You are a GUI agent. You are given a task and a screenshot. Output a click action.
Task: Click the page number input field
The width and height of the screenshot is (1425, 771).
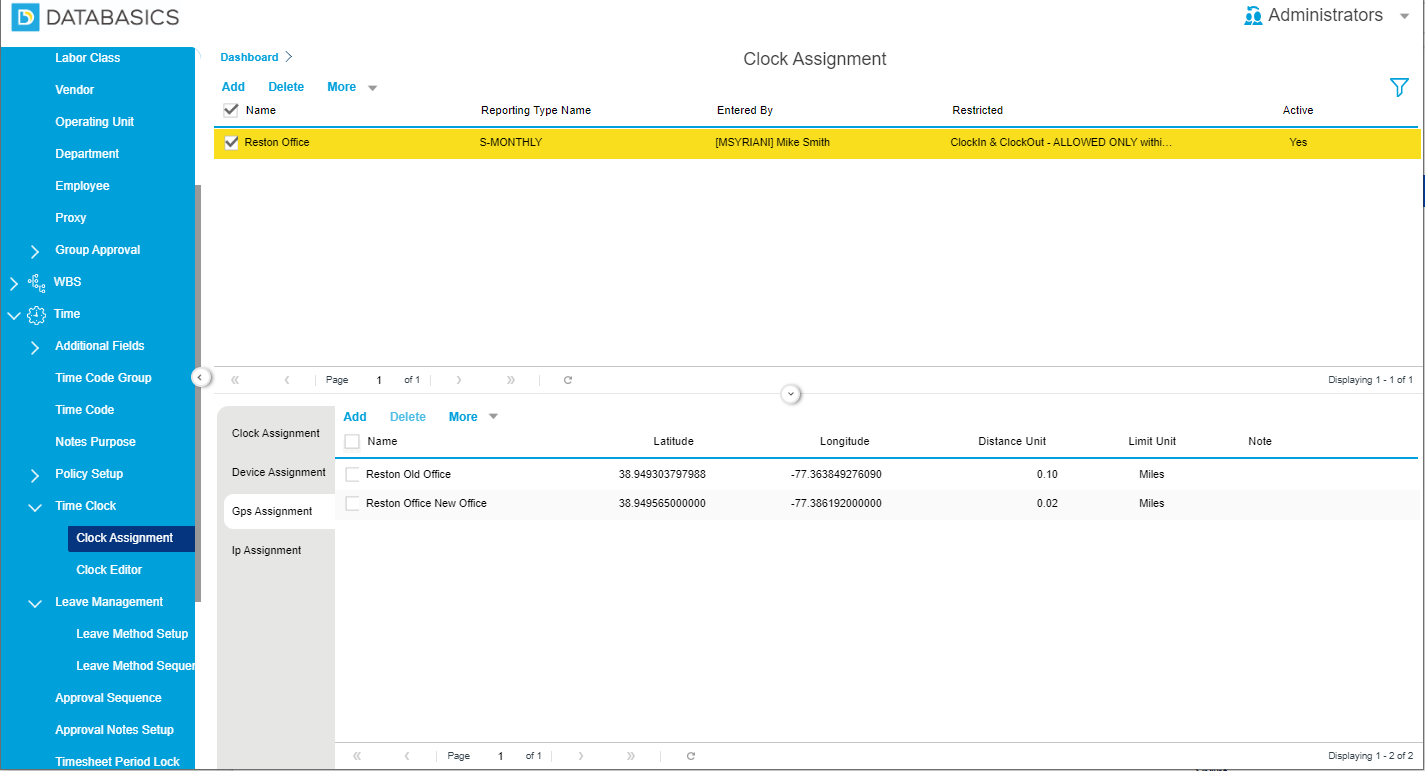coord(378,380)
